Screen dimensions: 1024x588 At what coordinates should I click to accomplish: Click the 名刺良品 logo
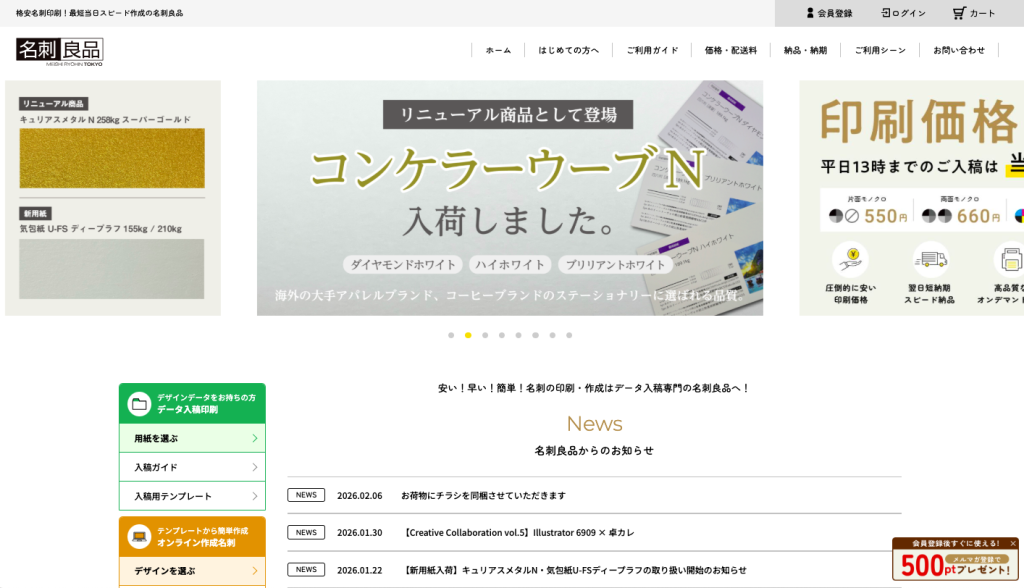tap(60, 51)
